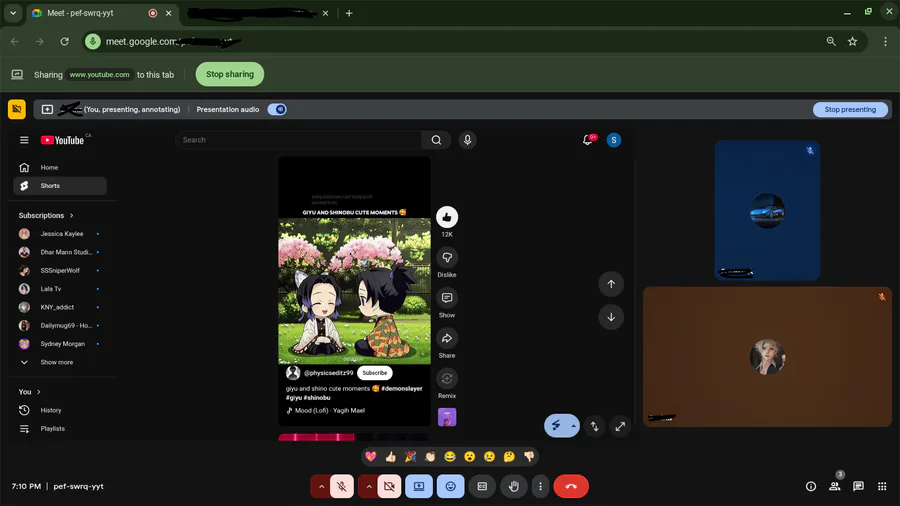Toggle the present screen button
Screen dimensions: 900x506
419,486
